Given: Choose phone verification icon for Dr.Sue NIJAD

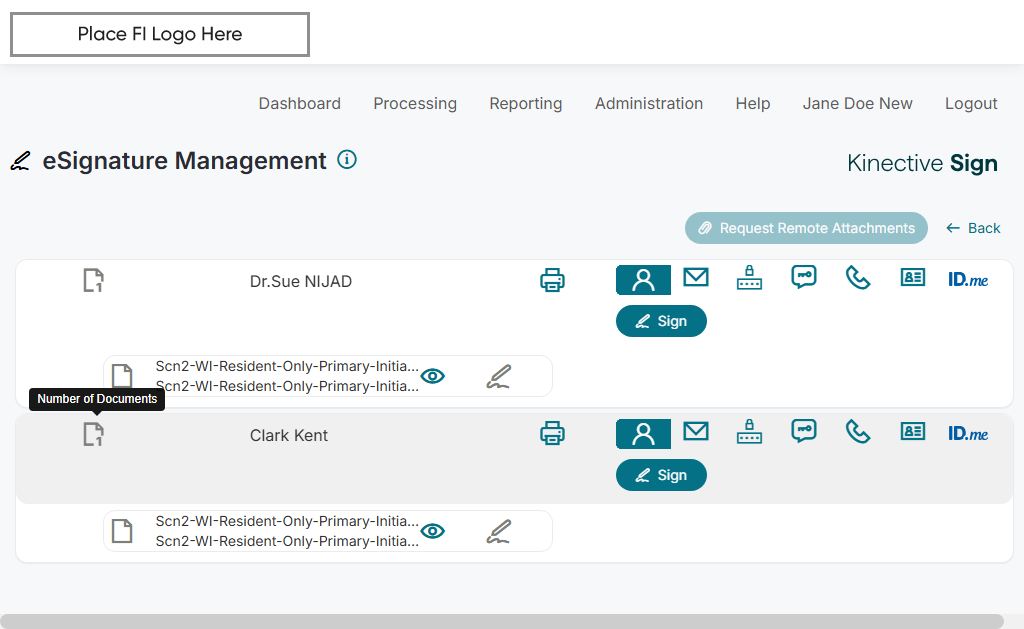Looking at the screenshot, I should click(x=858, y=278).
